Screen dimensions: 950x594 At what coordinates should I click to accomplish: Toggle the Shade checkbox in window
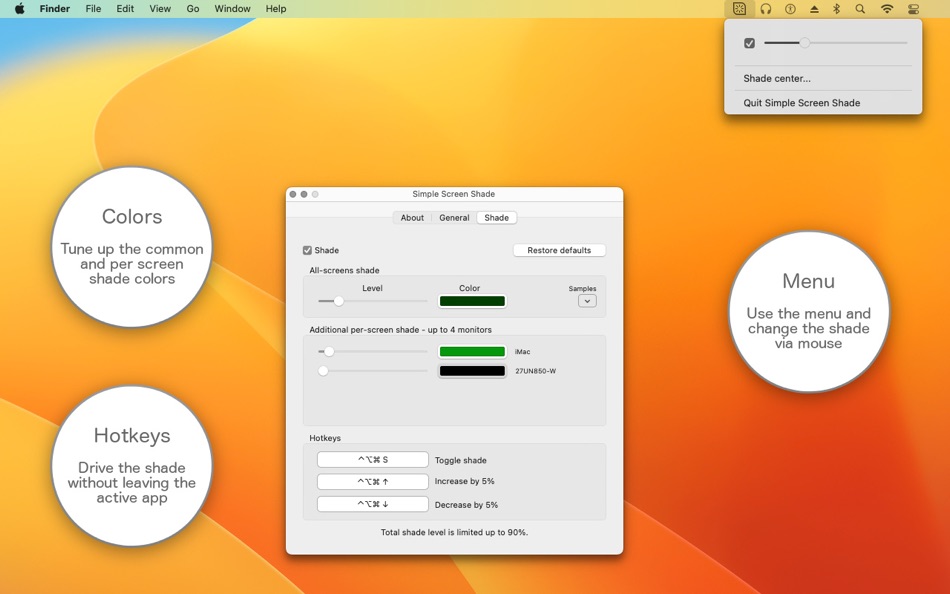[x=307, y=250]
